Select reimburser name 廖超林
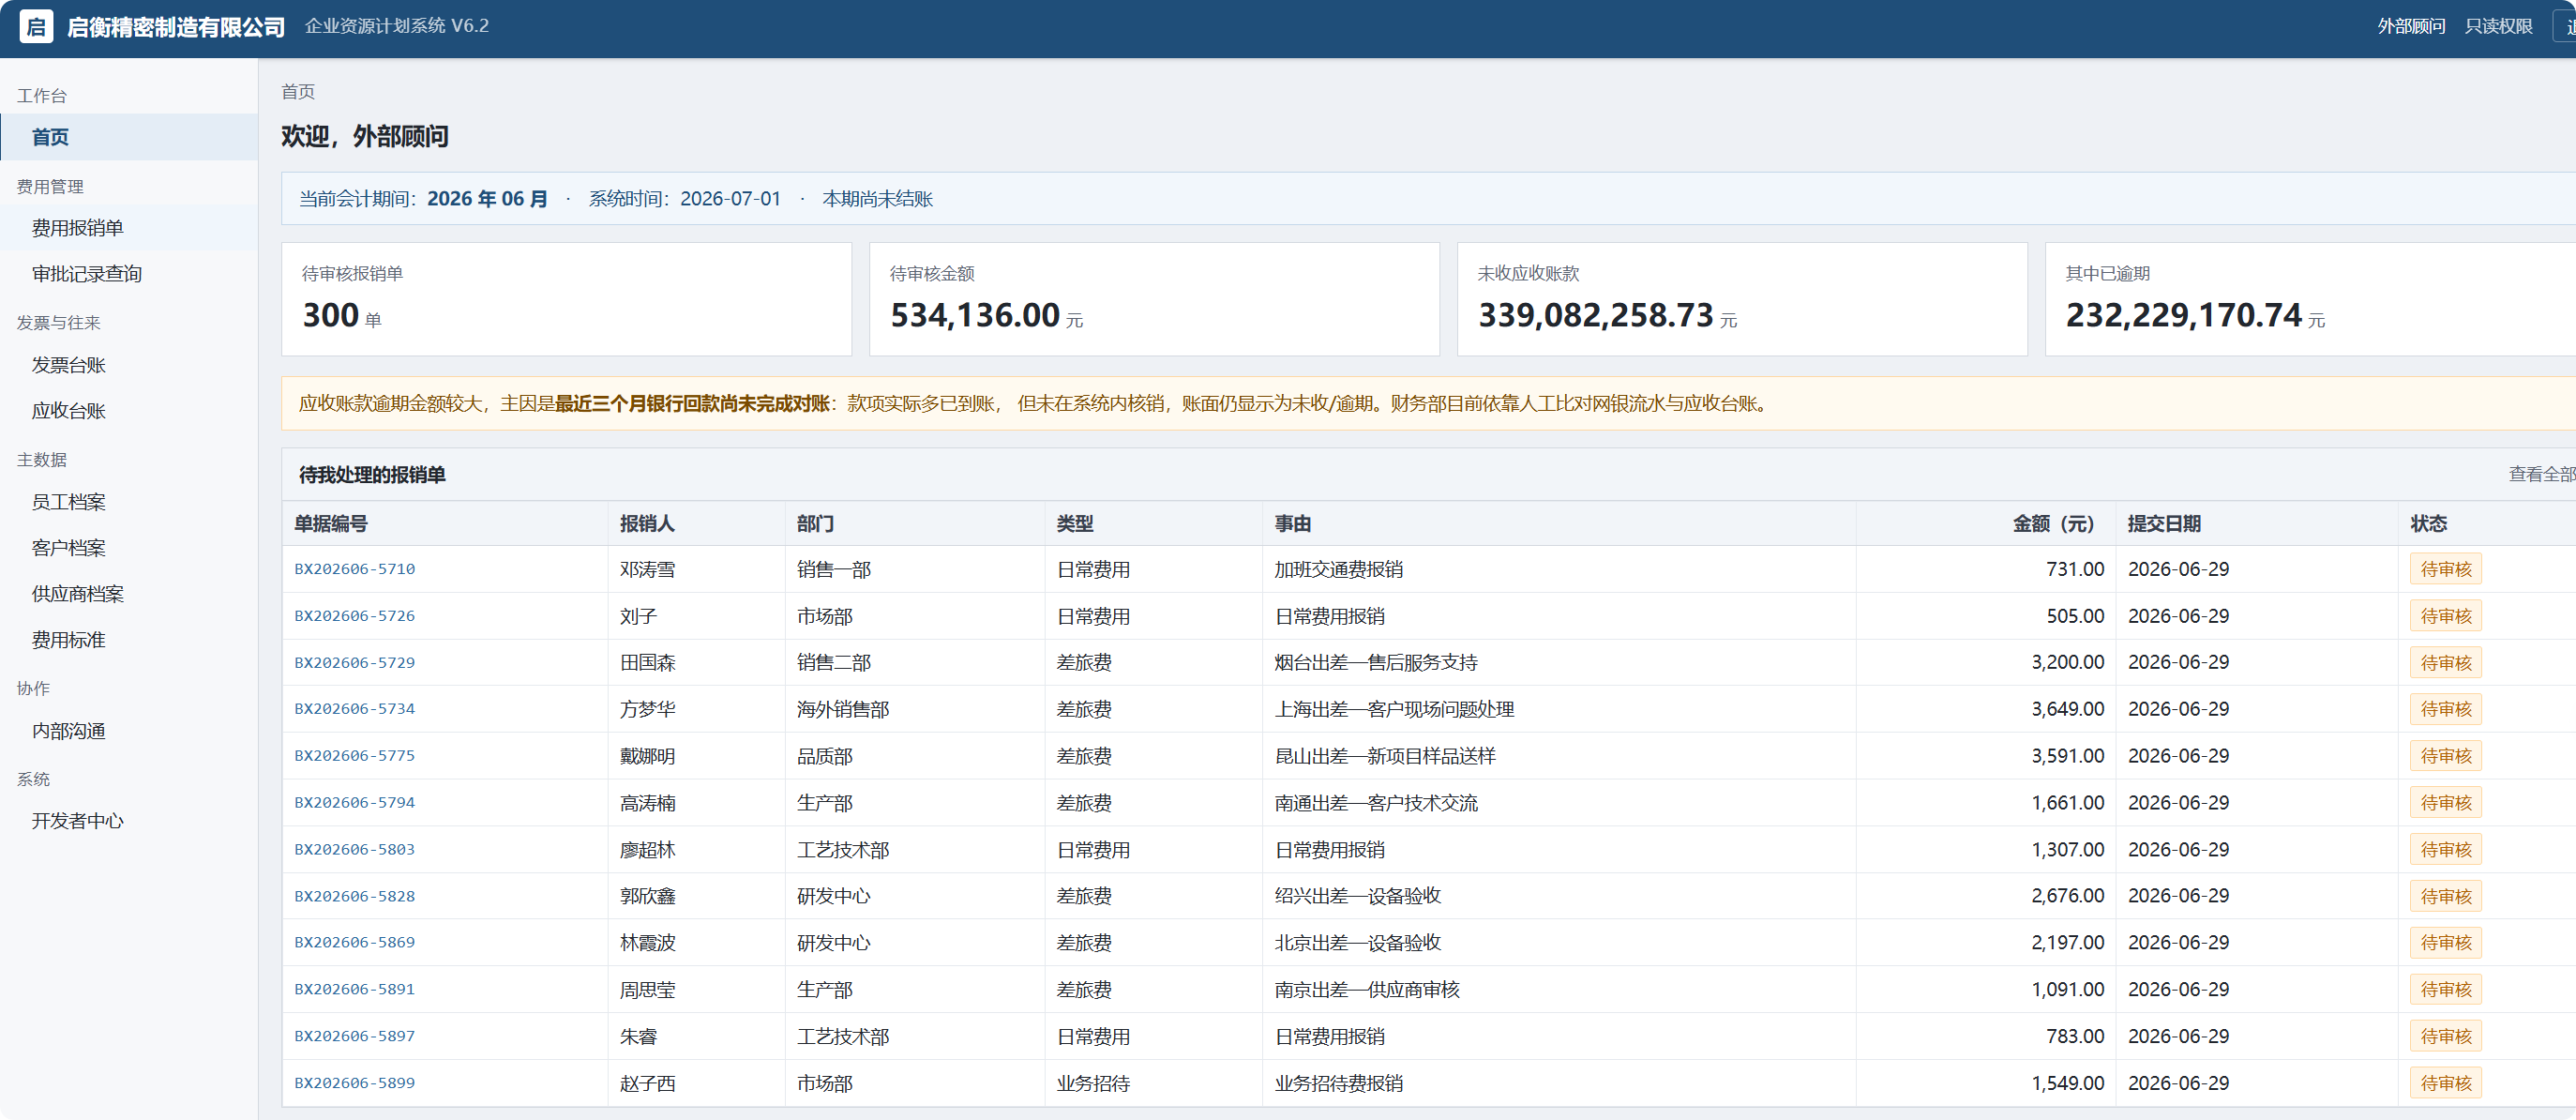Image resolution: width=2576 pixels, height=1120 pixels. coord(647,850)
